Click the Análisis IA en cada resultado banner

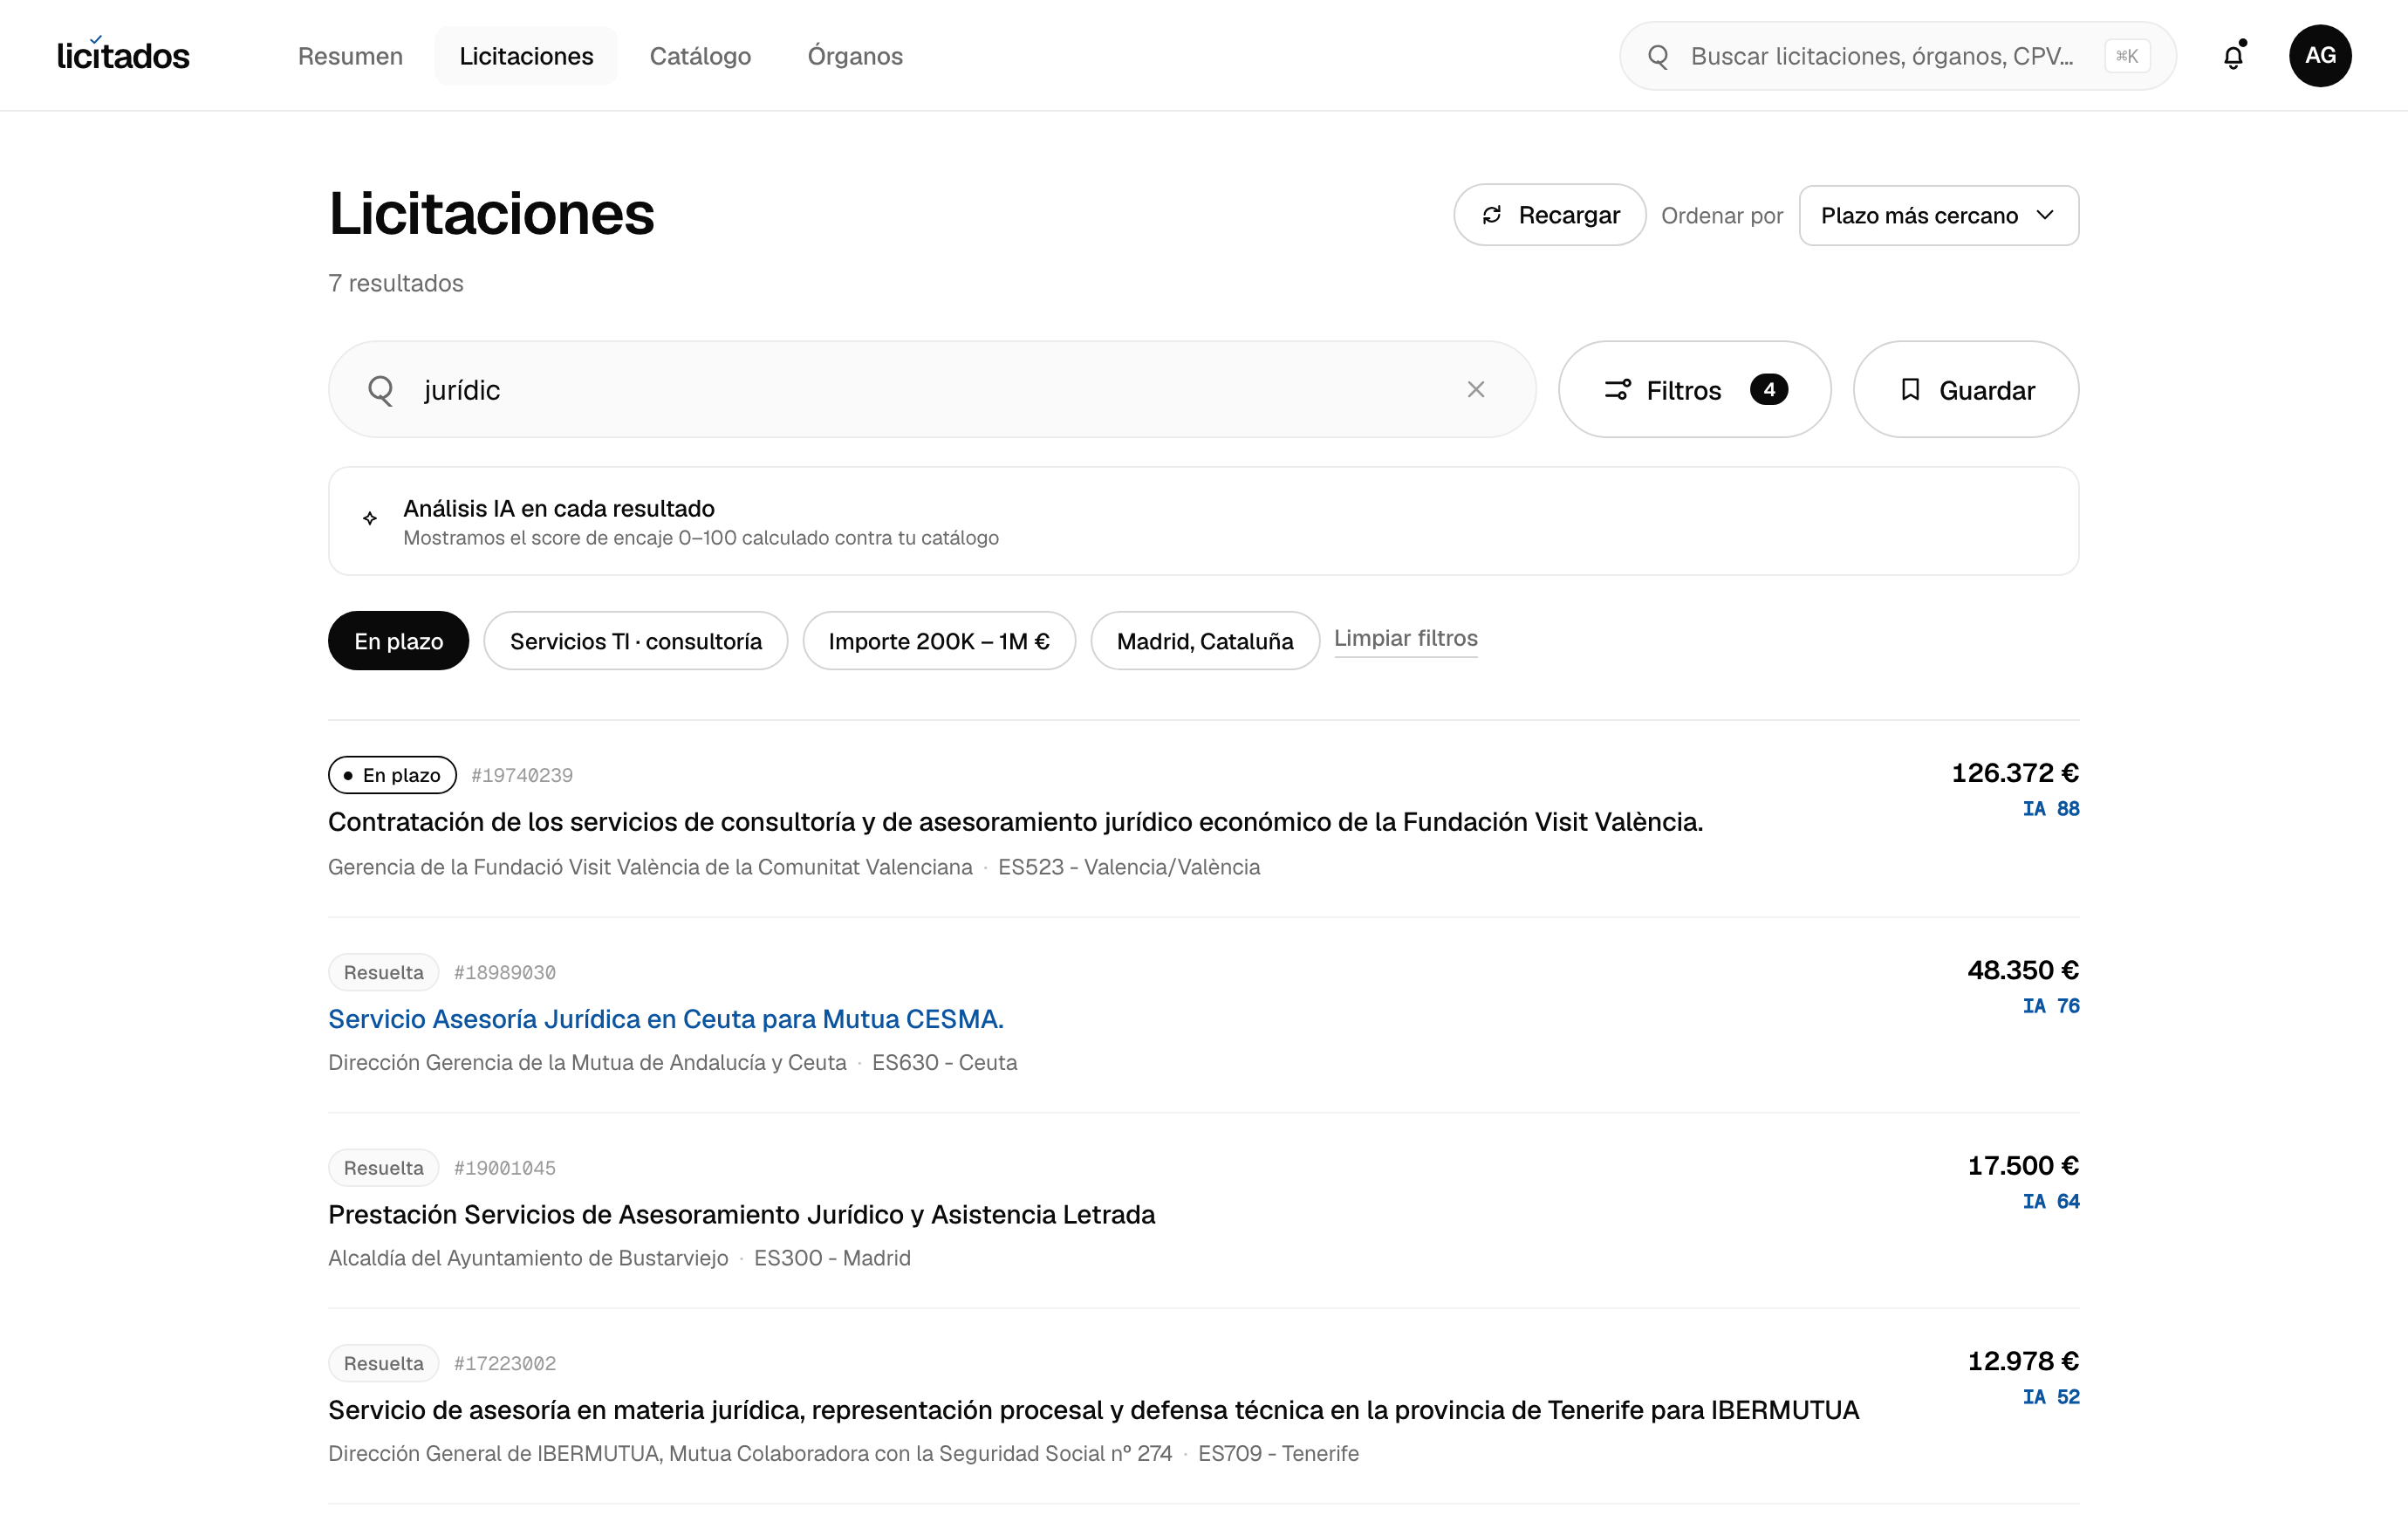[x=1203, y=521]
